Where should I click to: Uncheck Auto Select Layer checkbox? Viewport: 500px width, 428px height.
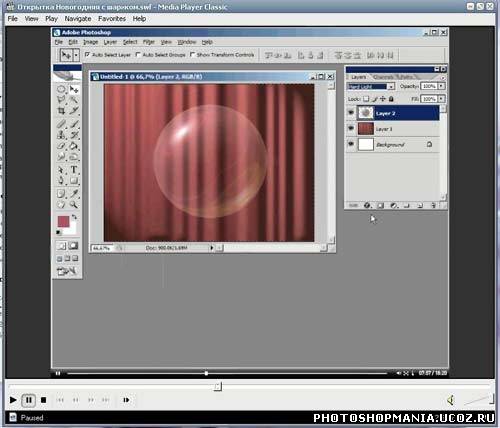click(87, 54)
